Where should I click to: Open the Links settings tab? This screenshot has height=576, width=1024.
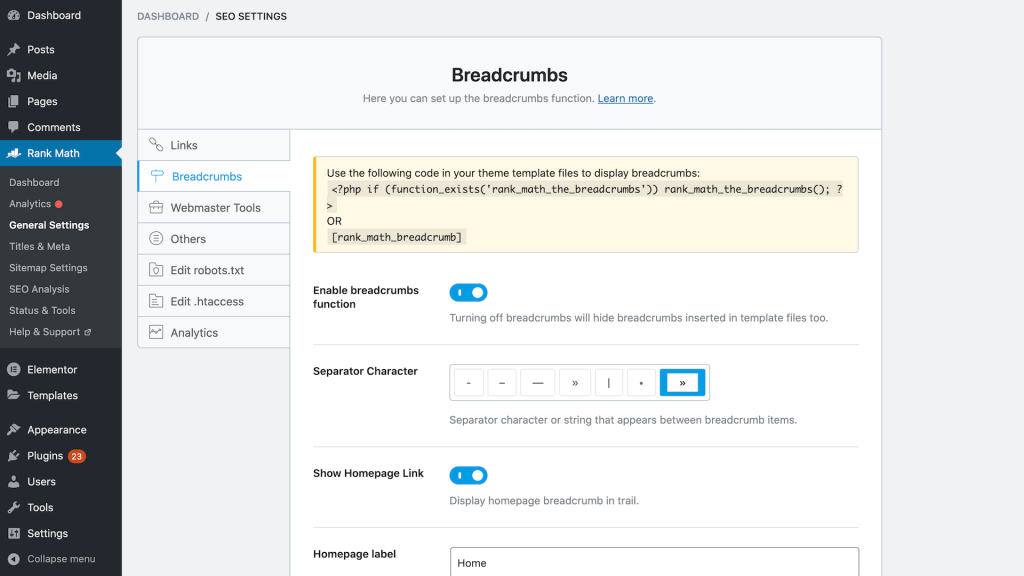(x=184, y=145)
